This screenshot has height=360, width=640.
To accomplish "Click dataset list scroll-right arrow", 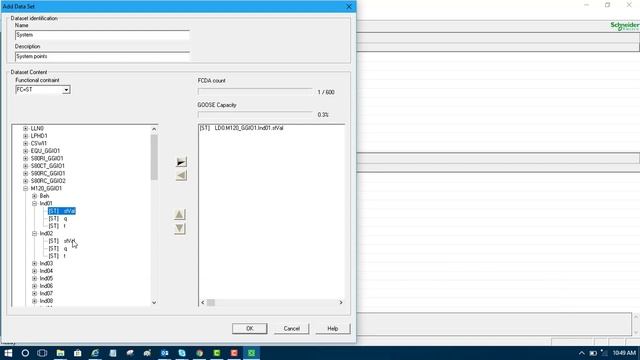I will (341, 302).
